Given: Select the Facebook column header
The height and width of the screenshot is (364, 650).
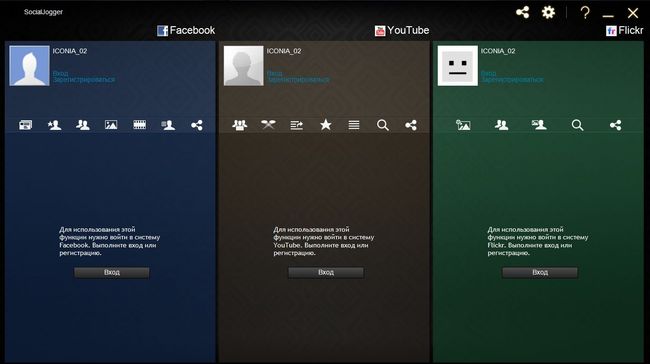Looking at the screenshot, I should pyautogui.click(x=186, y=30).
